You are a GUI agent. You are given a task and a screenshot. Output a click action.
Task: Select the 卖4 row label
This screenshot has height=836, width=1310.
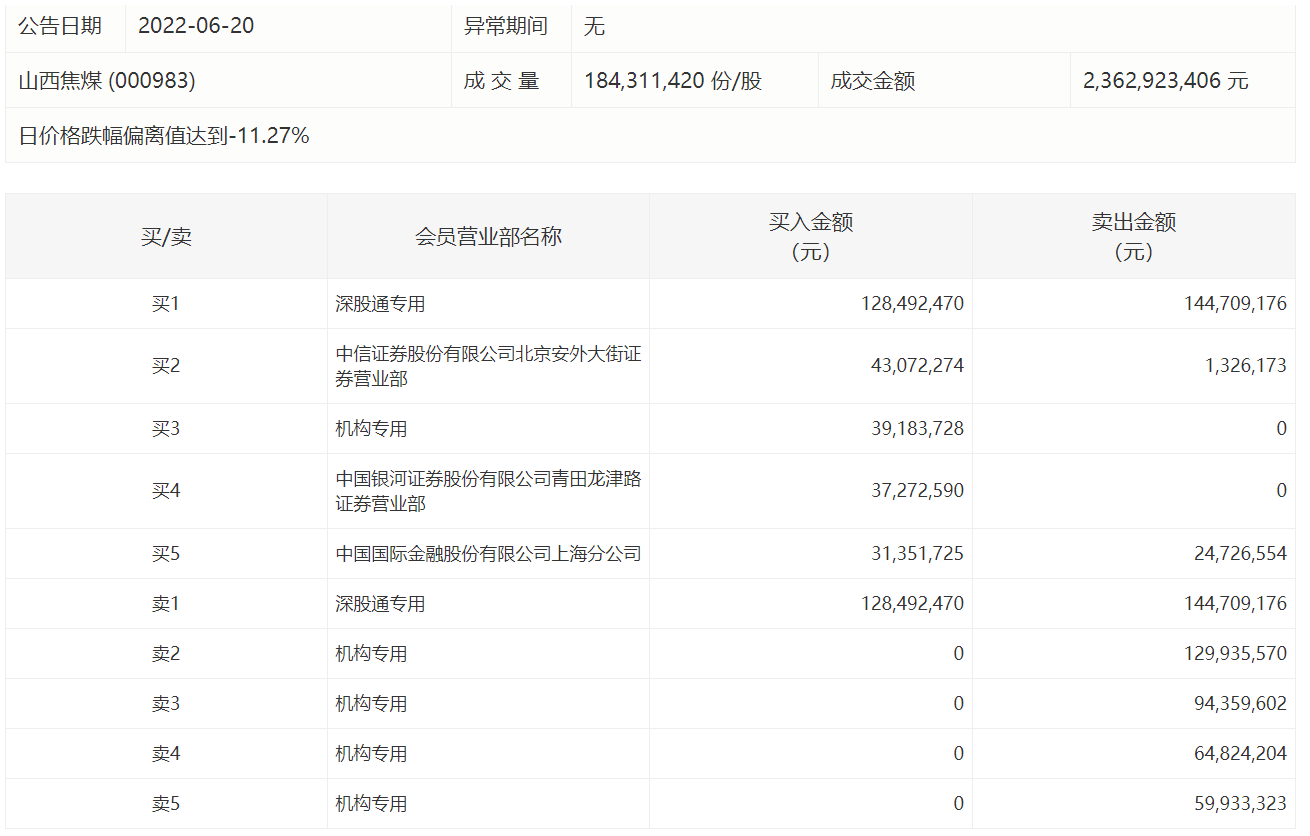[166, 754]
